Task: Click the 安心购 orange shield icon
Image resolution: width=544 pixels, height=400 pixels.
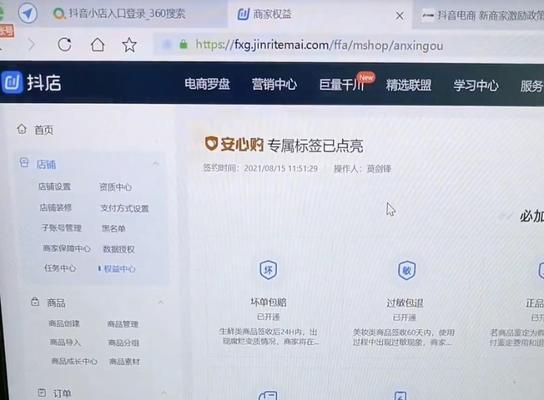Action: [211, 143]
